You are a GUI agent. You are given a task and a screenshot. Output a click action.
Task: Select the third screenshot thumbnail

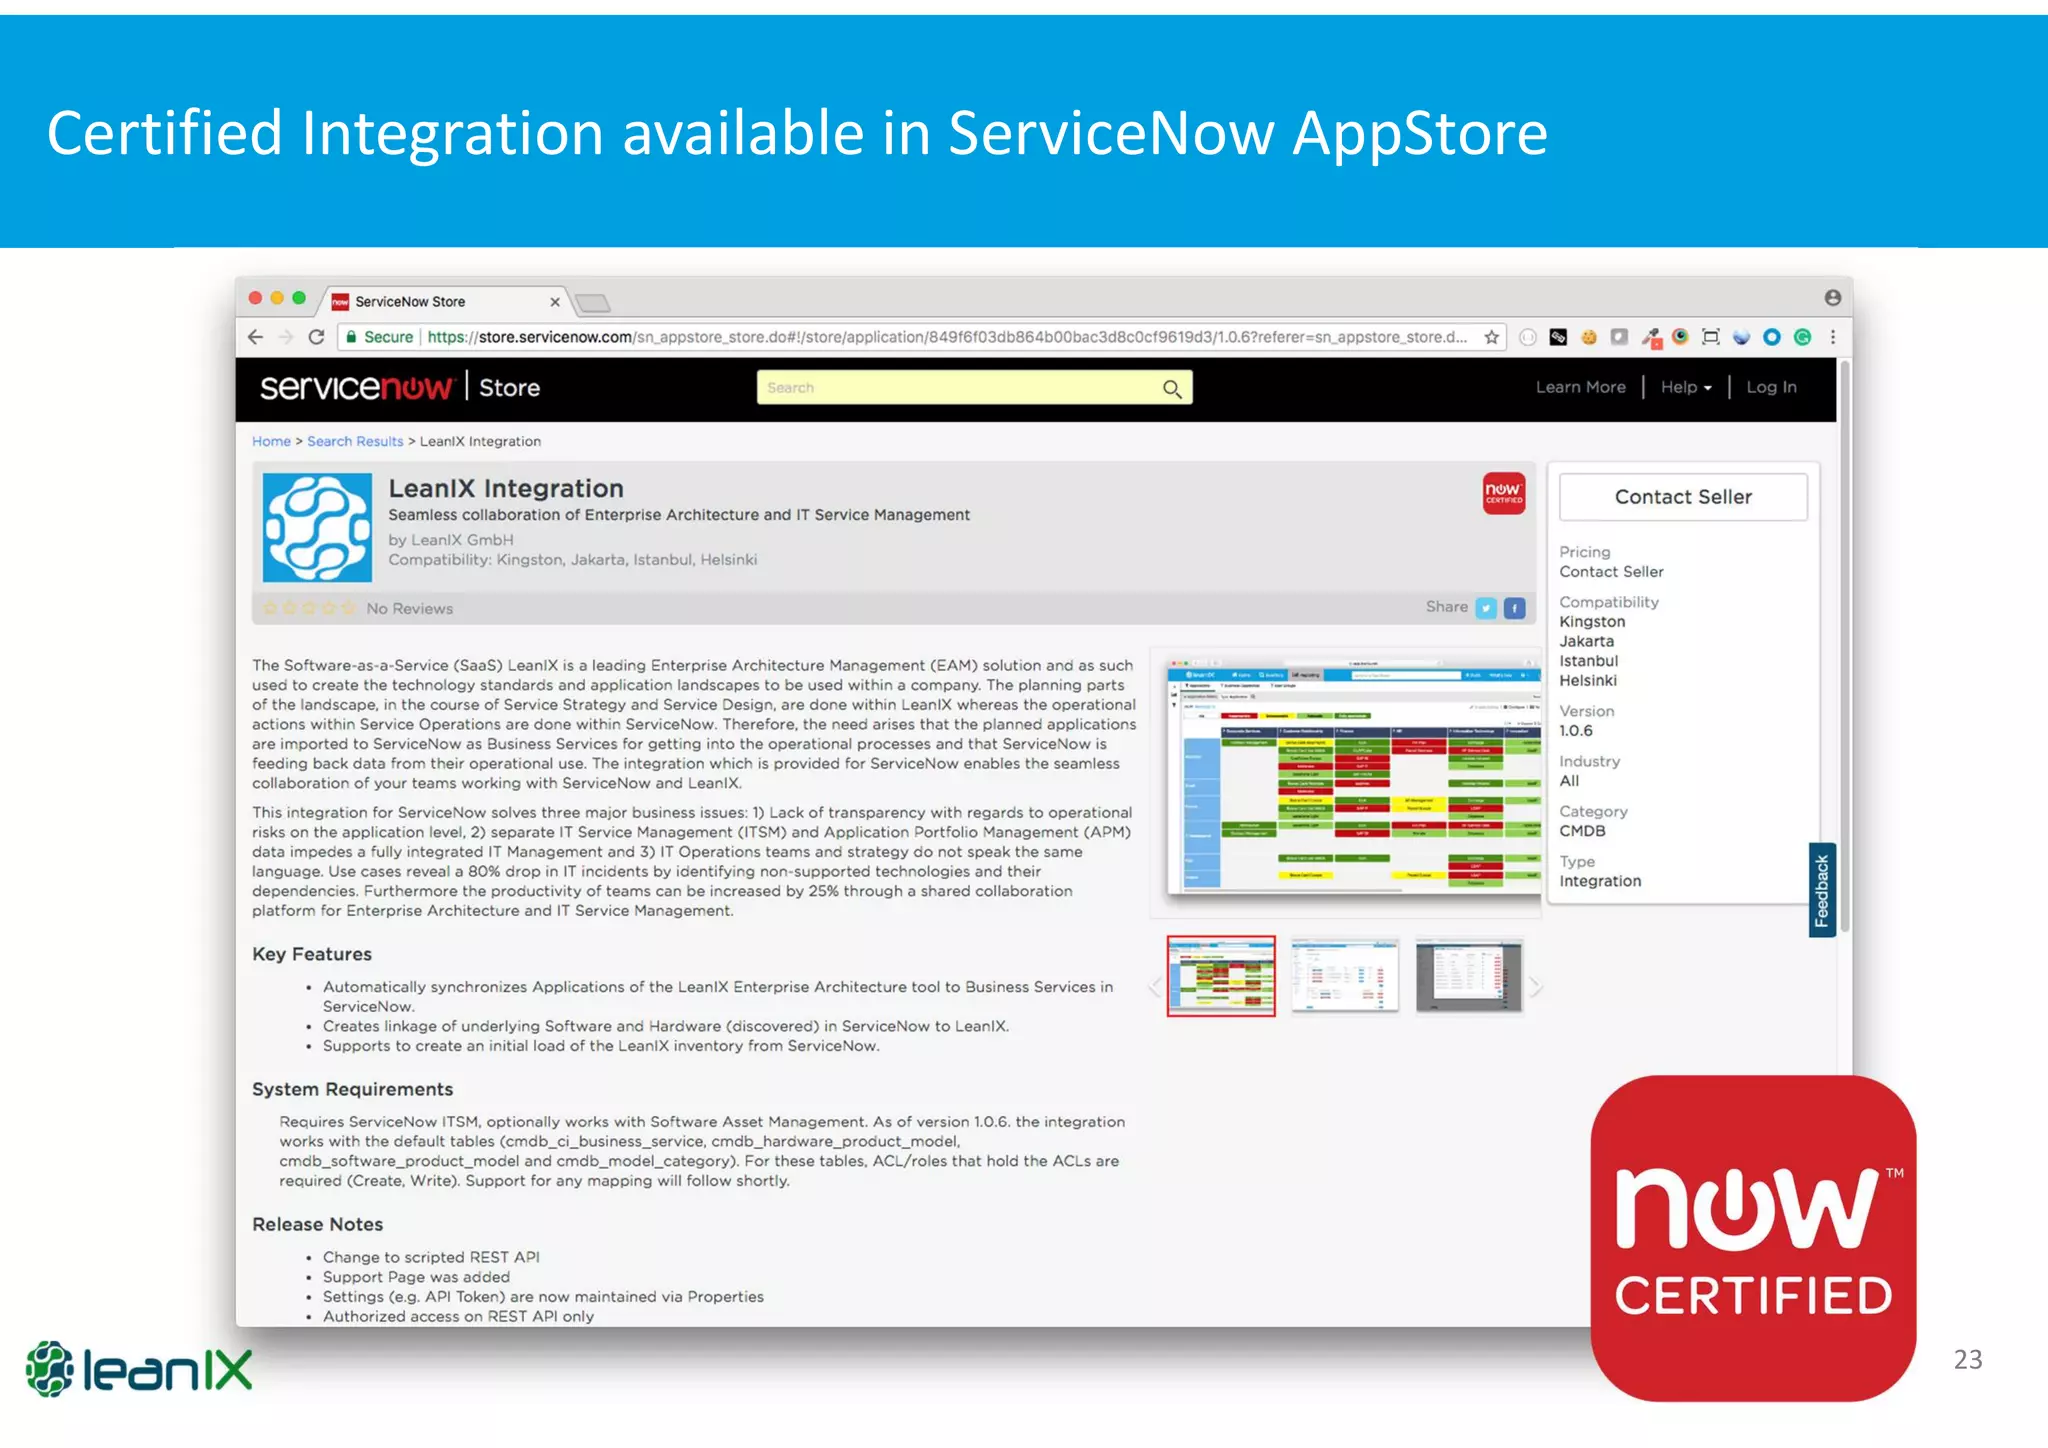[x=1469, y=976]
